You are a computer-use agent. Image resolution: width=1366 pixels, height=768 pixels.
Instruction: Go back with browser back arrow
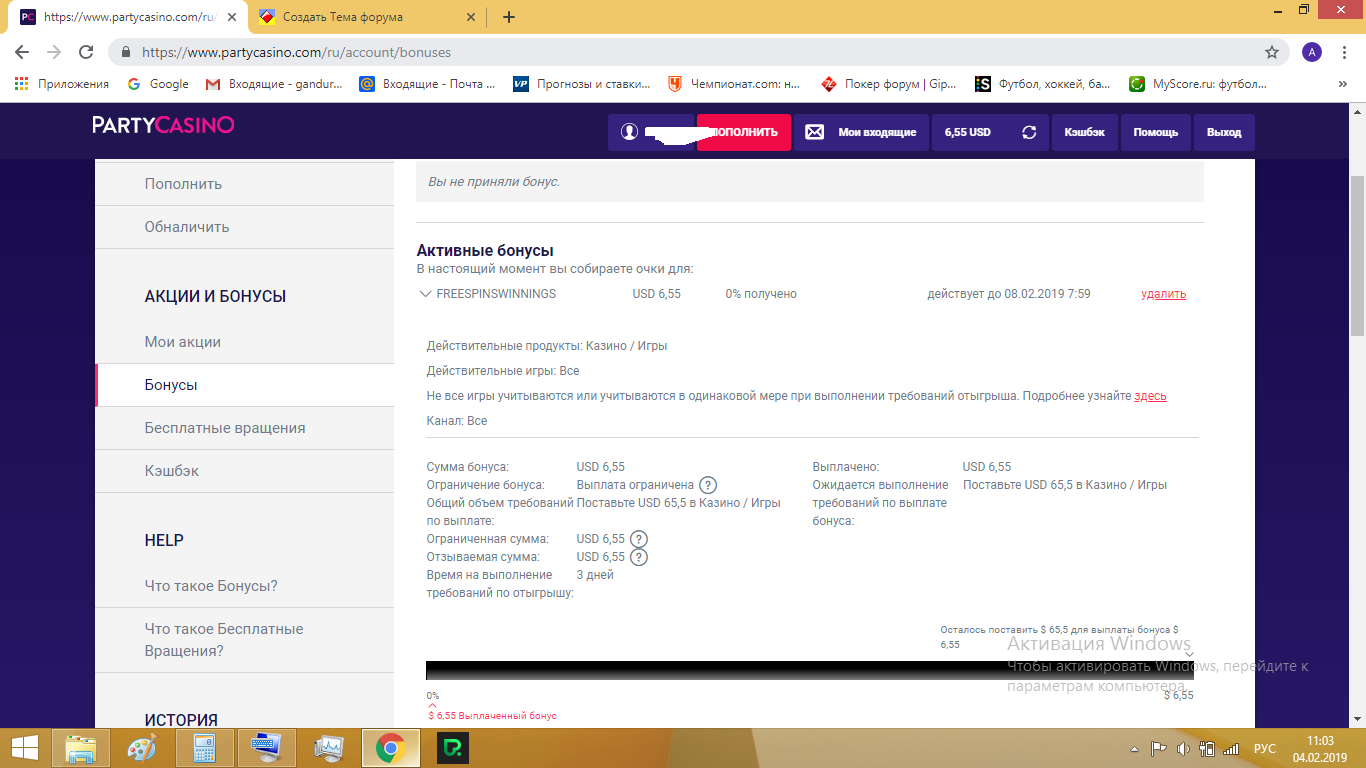(22, 52)
